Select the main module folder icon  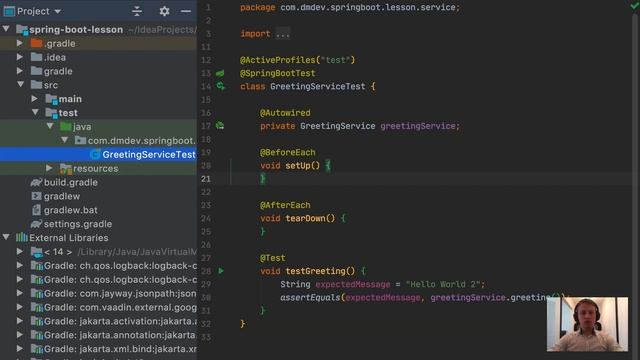[51, 99]
